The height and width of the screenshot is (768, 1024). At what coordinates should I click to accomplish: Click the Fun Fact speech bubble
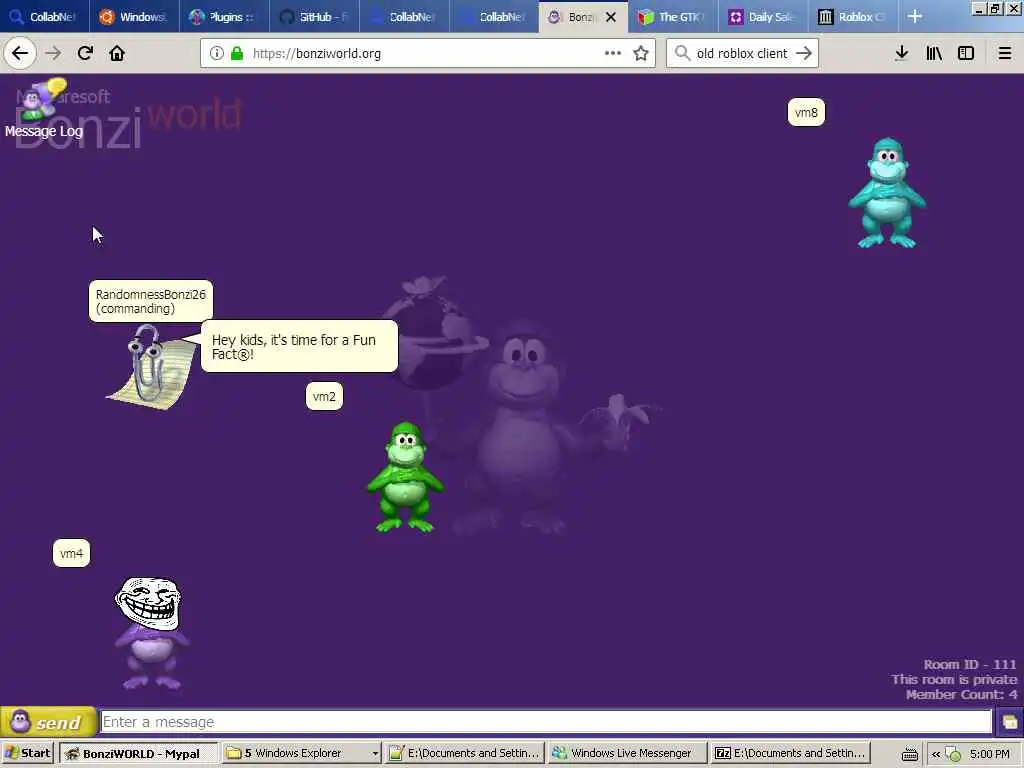299,346
